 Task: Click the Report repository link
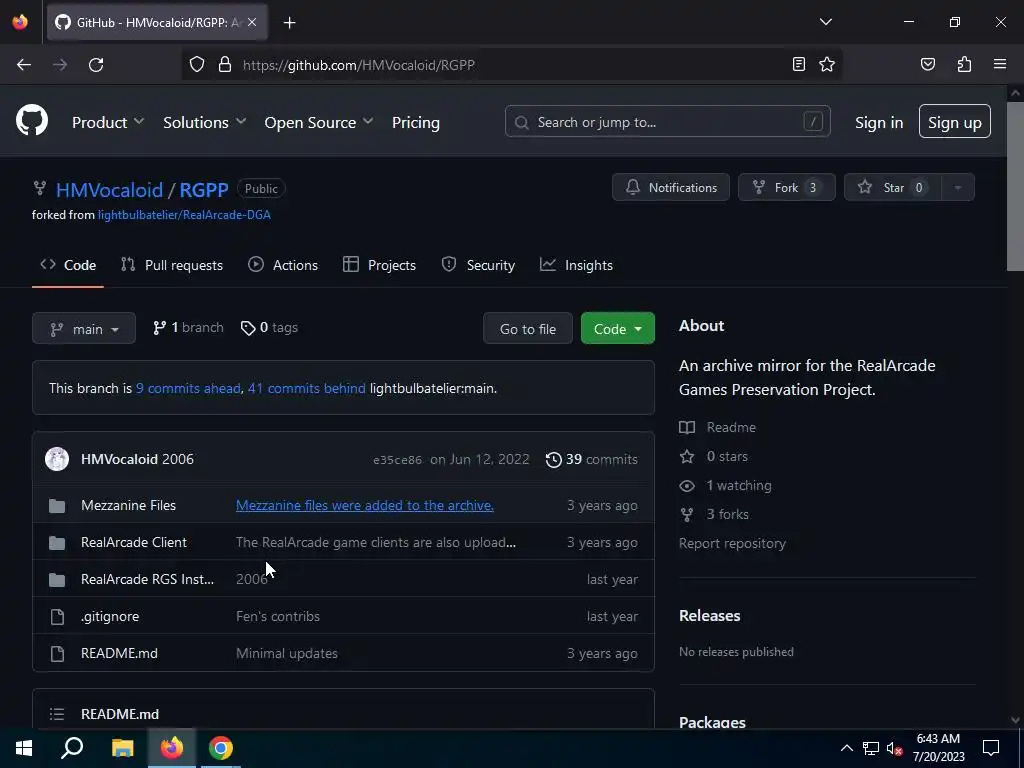point(732,543)
